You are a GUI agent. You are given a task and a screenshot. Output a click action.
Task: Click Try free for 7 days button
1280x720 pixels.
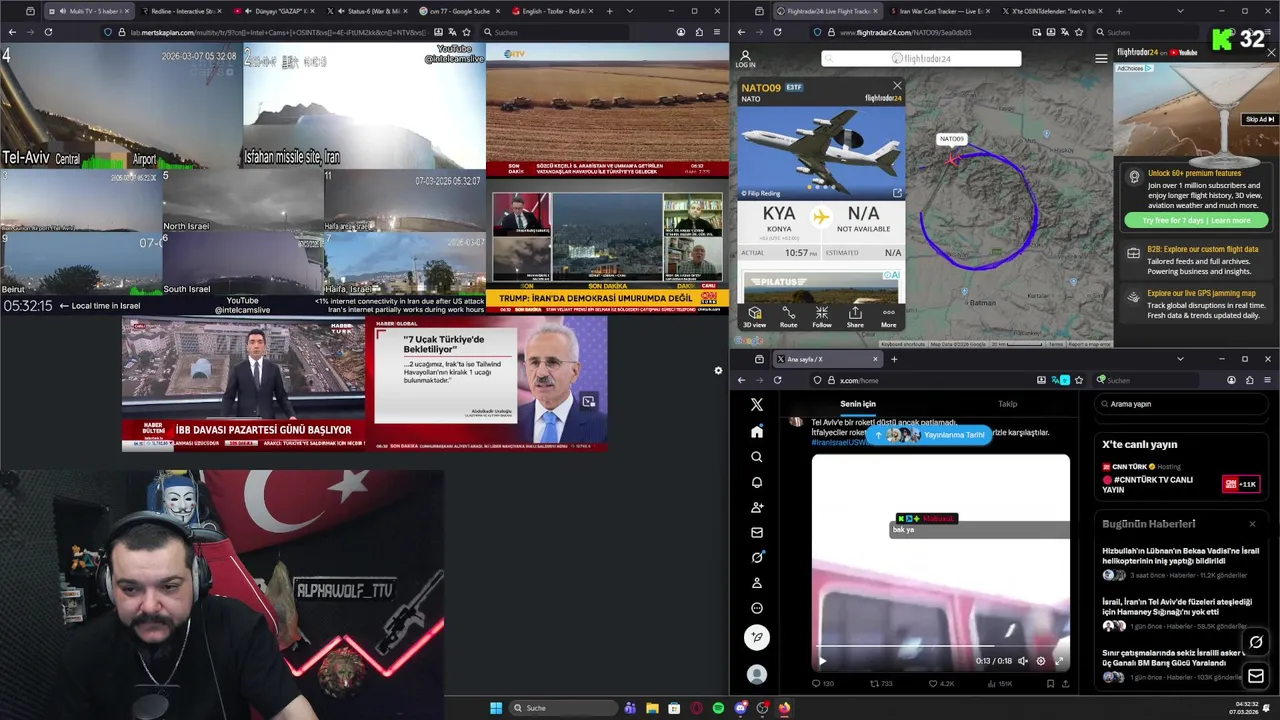(1196, 220)
